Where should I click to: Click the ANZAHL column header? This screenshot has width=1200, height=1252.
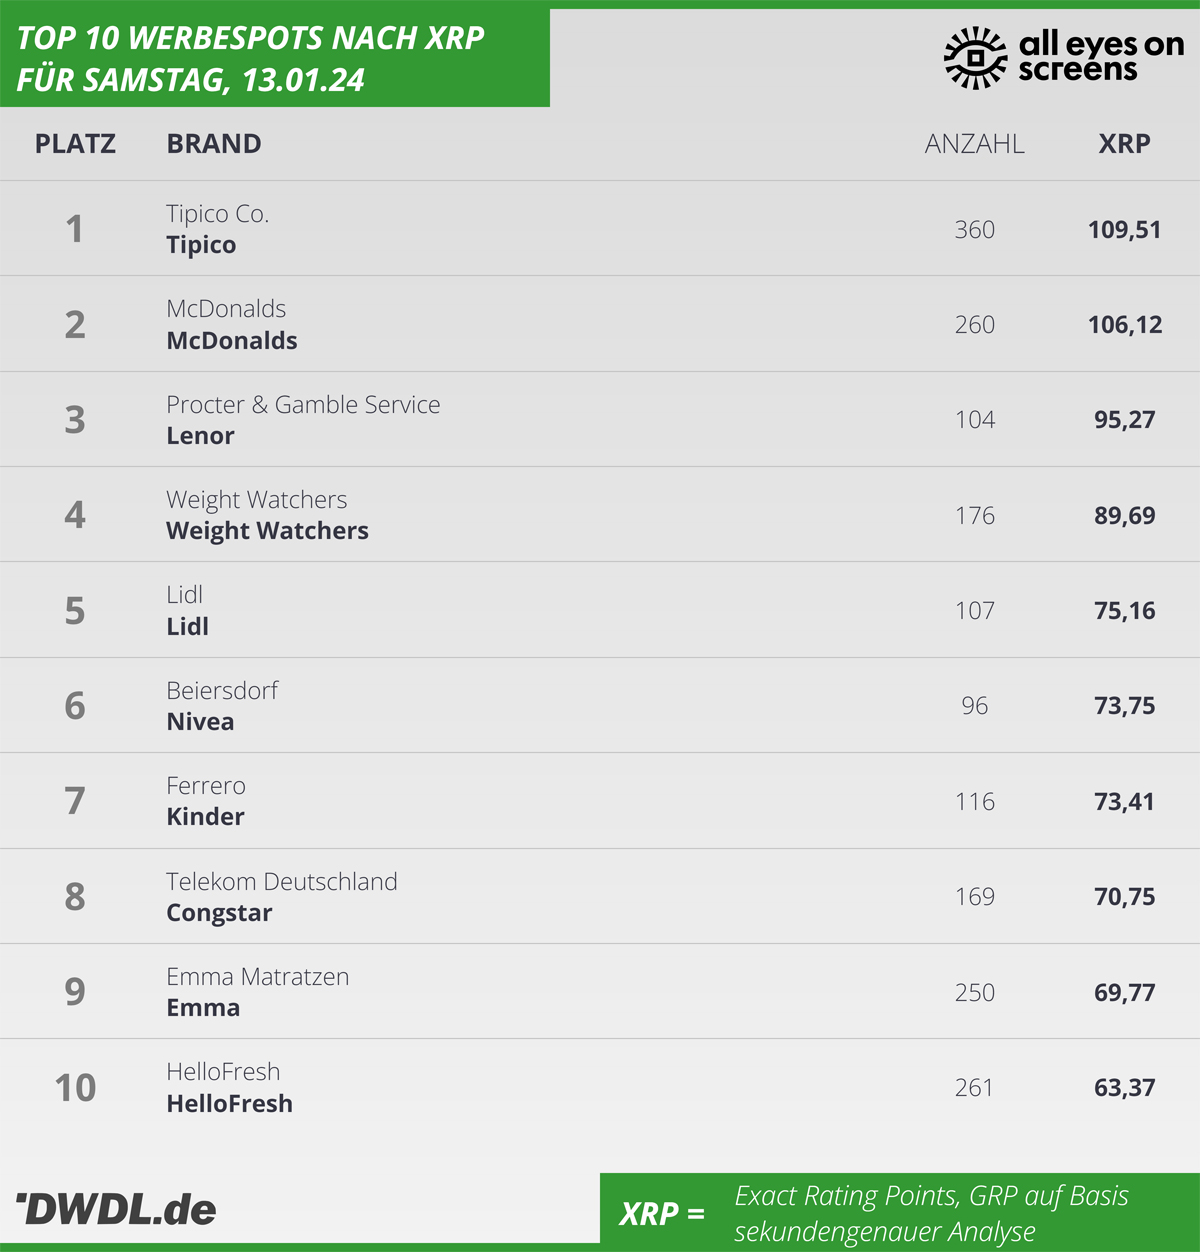pos(975,144)
